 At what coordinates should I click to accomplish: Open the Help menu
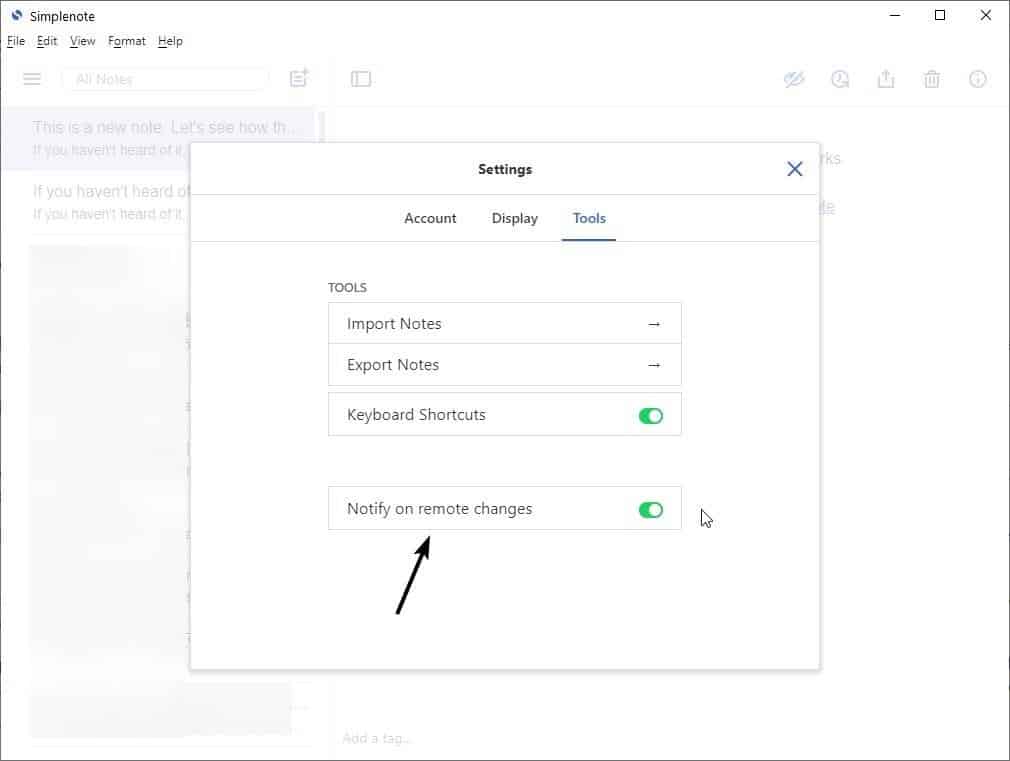pyautogui.click(x=170, y=41)
